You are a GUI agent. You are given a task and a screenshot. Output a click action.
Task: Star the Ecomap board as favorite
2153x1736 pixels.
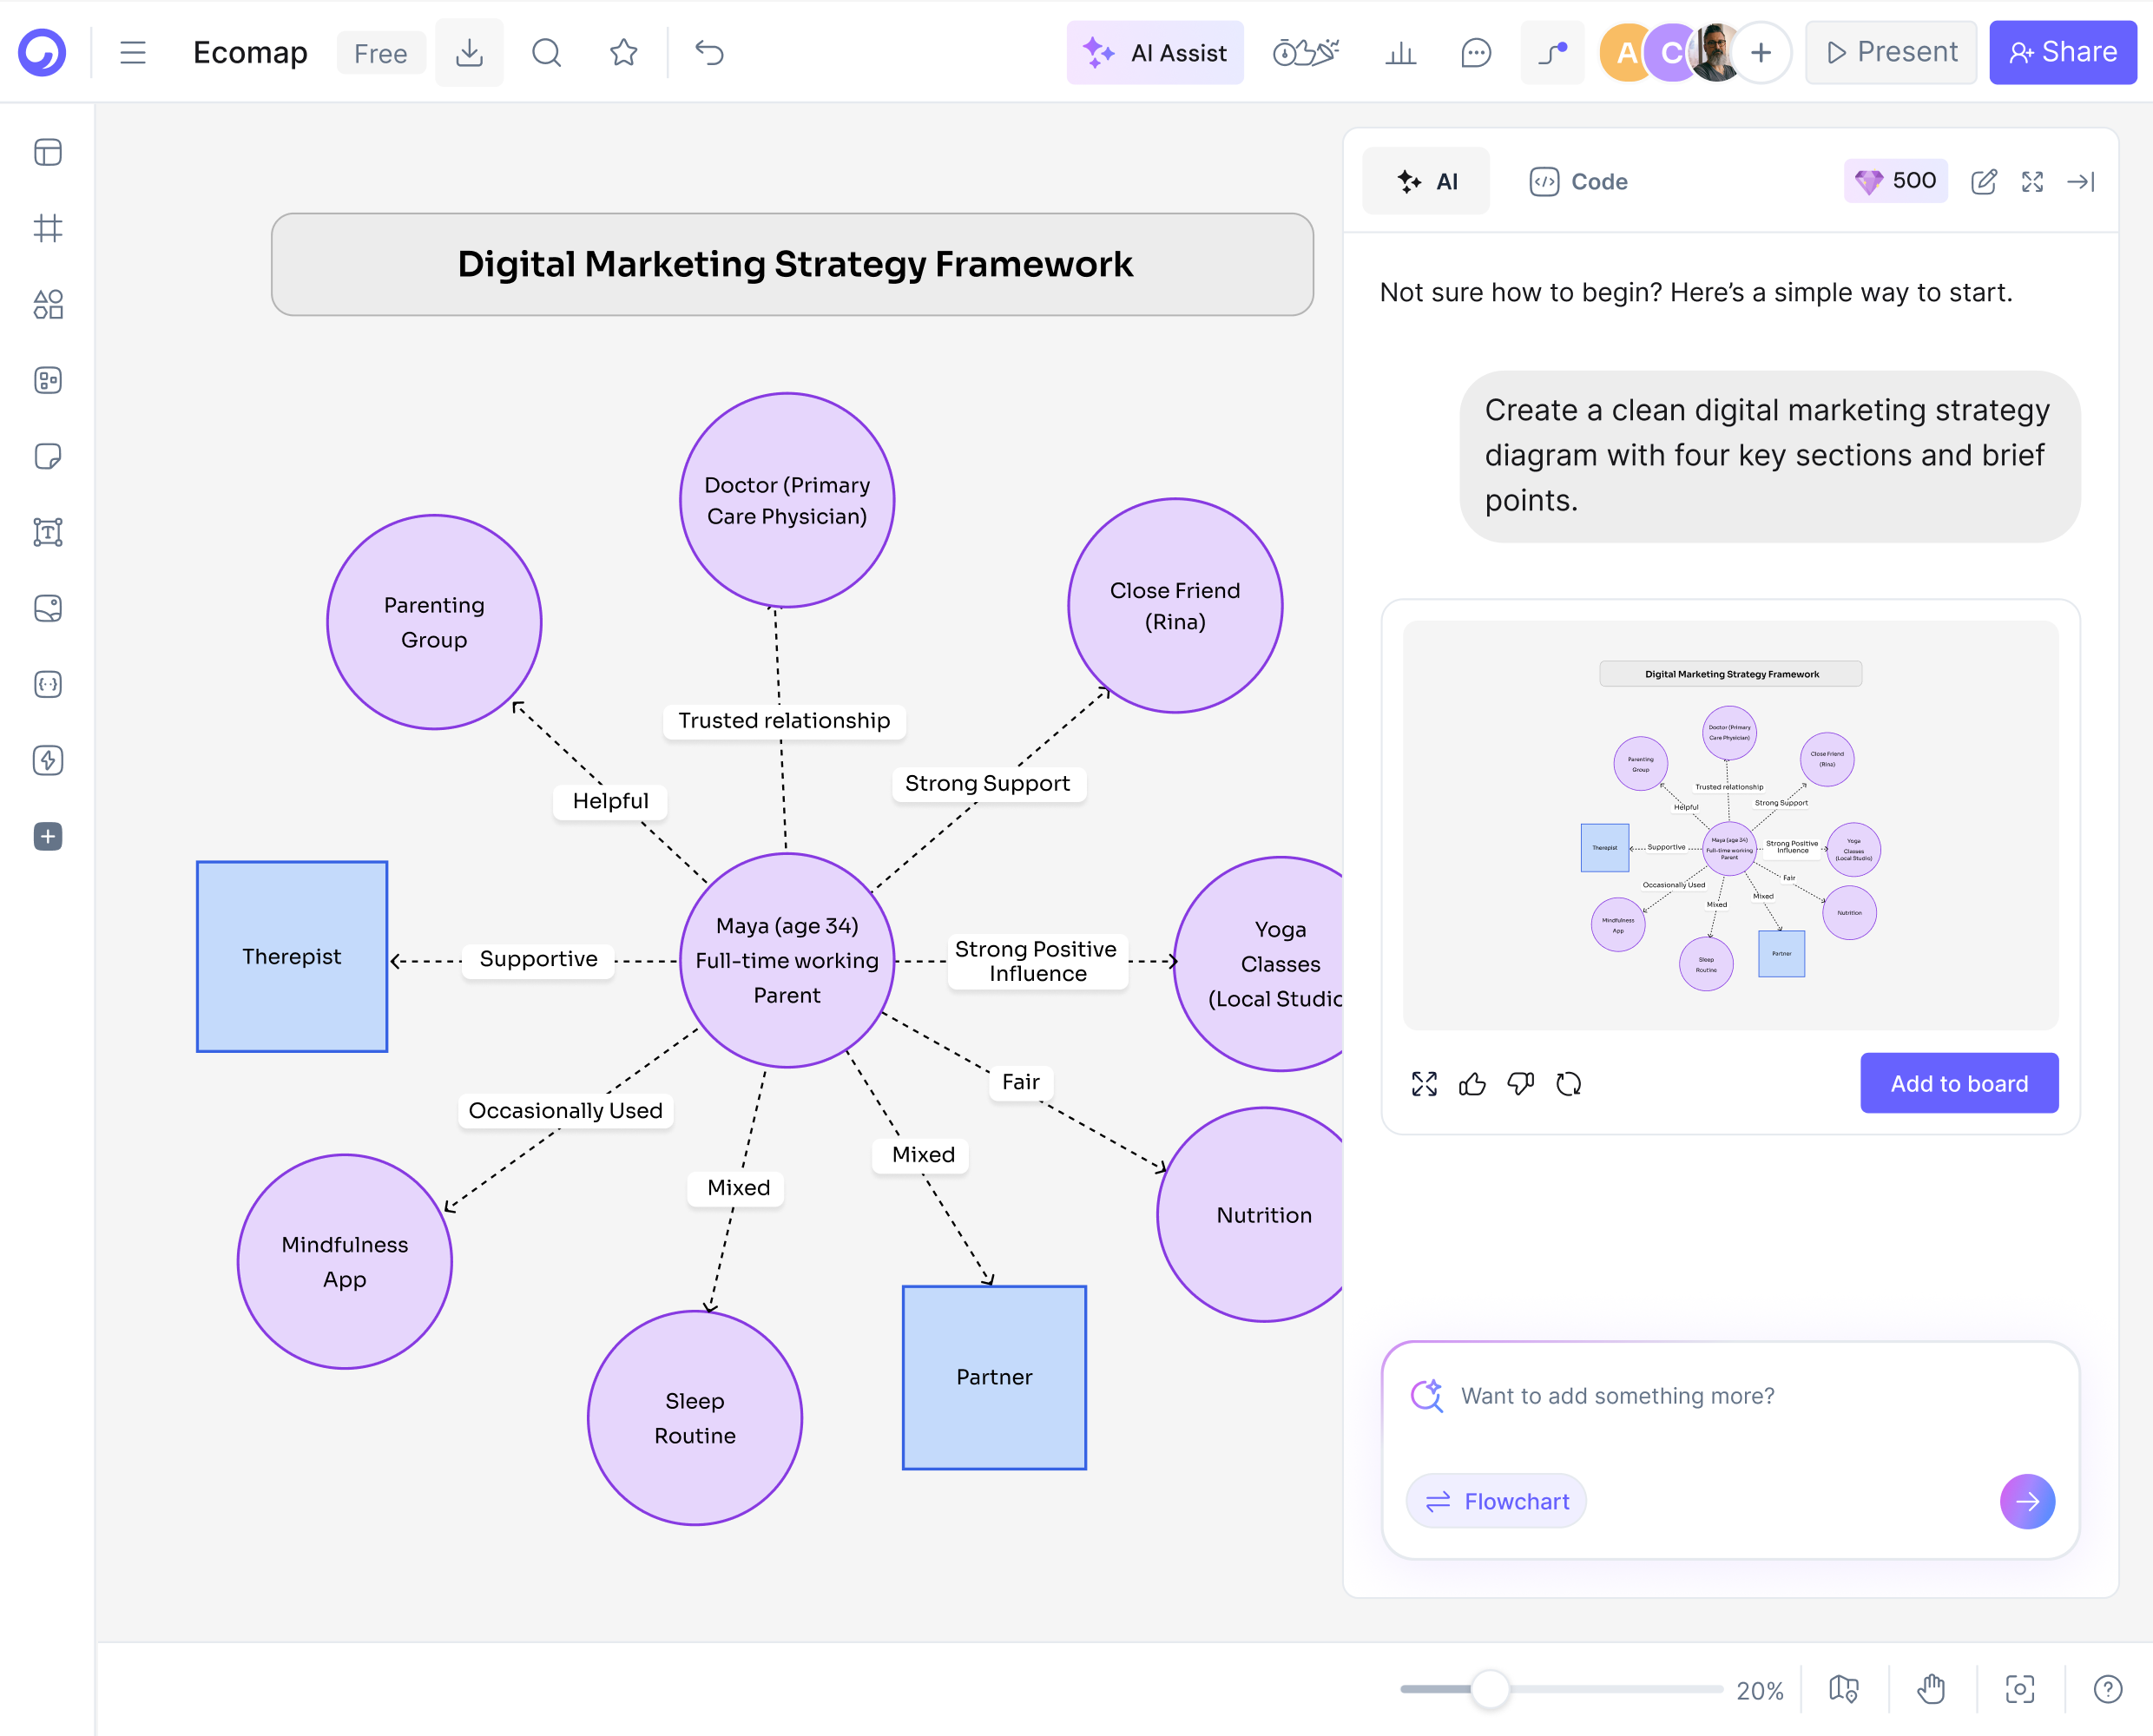[623, 52]
